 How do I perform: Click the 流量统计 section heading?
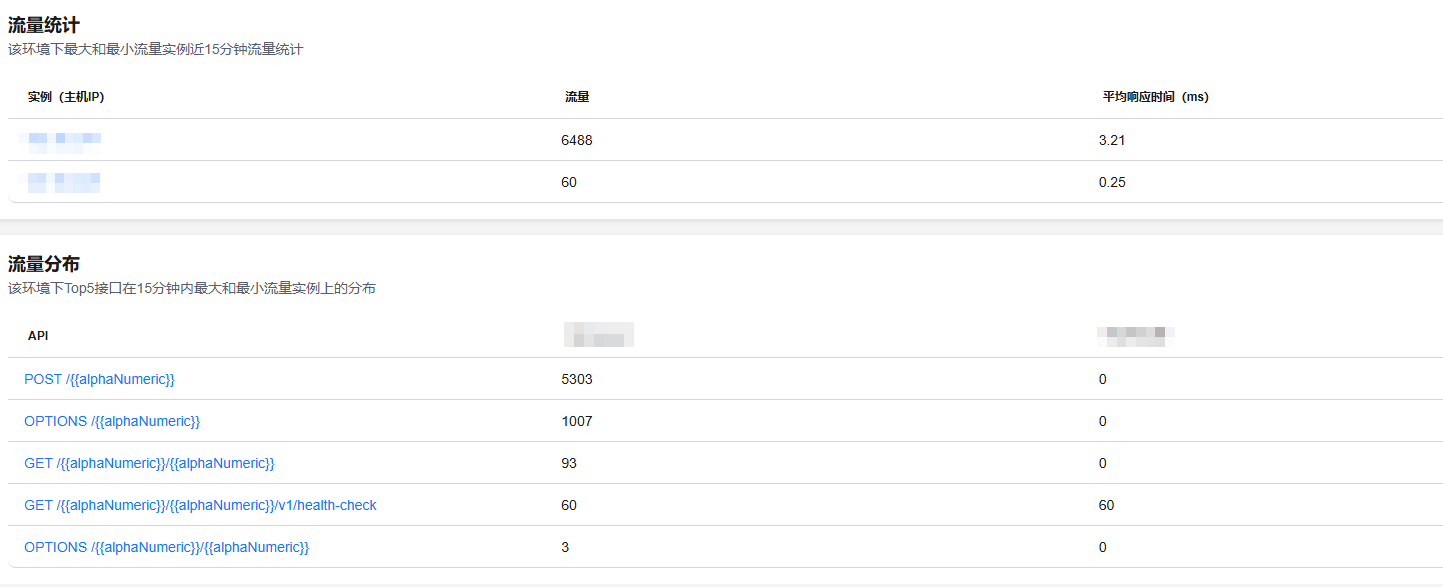point(44,26)
